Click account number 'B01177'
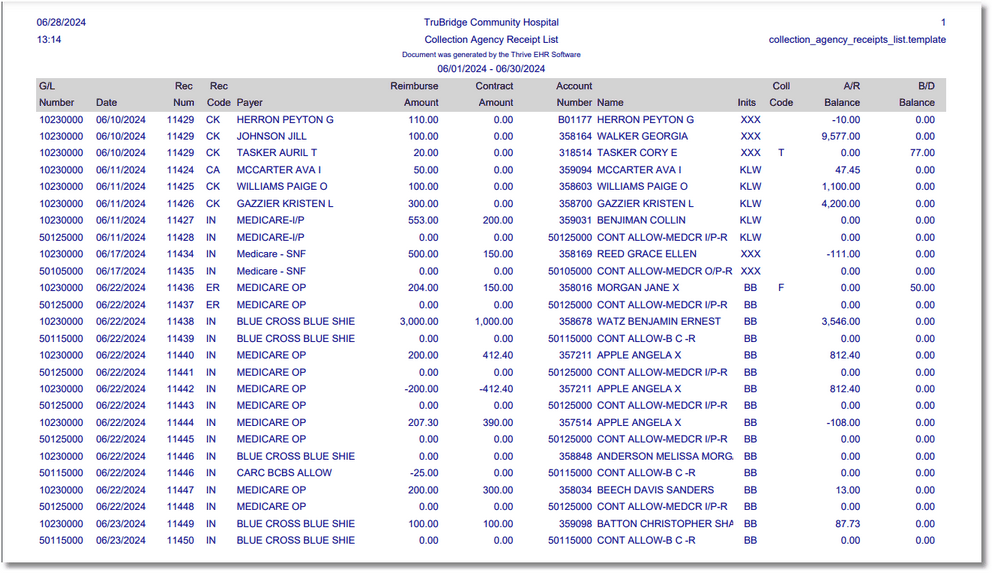 click(574, 120)
